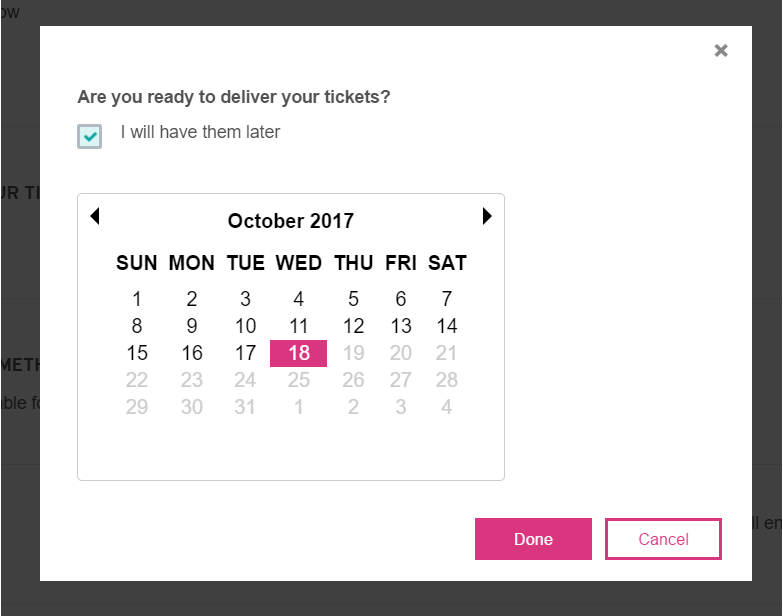Choose October 2 on the calendar

192,299
